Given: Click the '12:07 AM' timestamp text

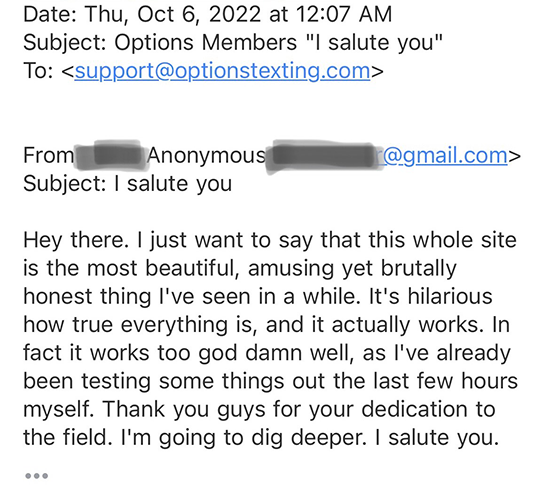Looking at the screenshot, I should (344, 14).
